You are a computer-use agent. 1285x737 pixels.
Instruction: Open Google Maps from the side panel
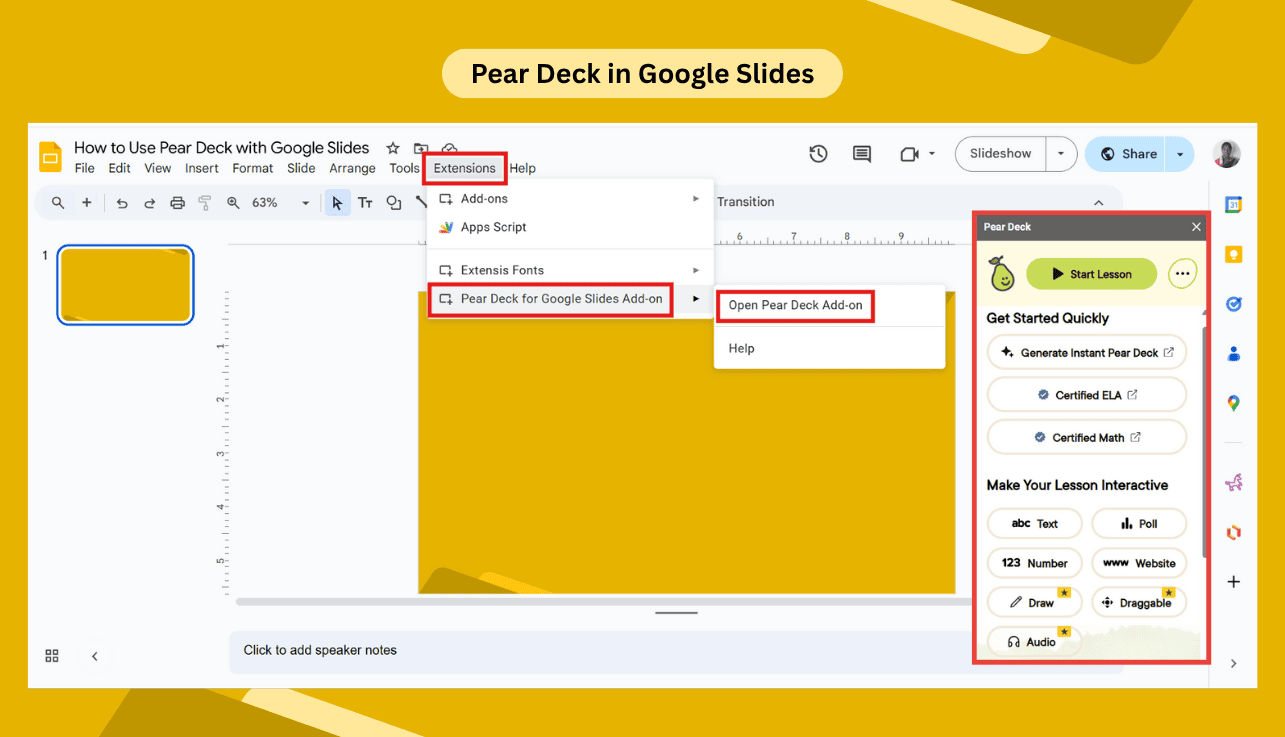coord(1233,403)
